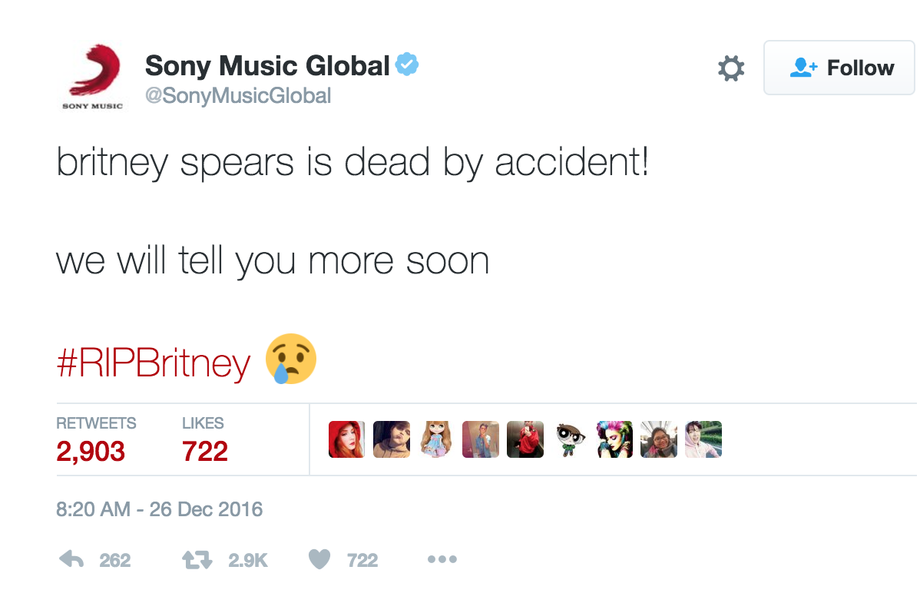Like the tweet with the heart icon
920x613 pixels.
[319, 560]
